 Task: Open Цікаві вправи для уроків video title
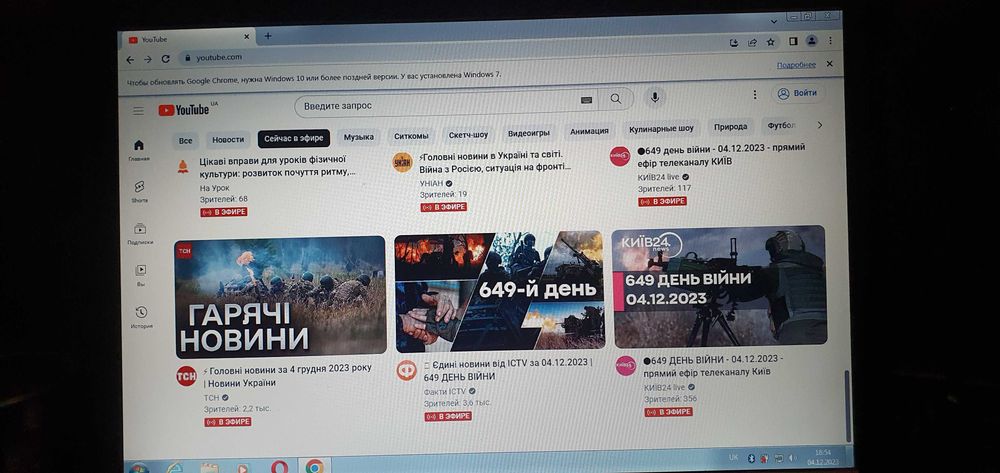coord(277,166)
